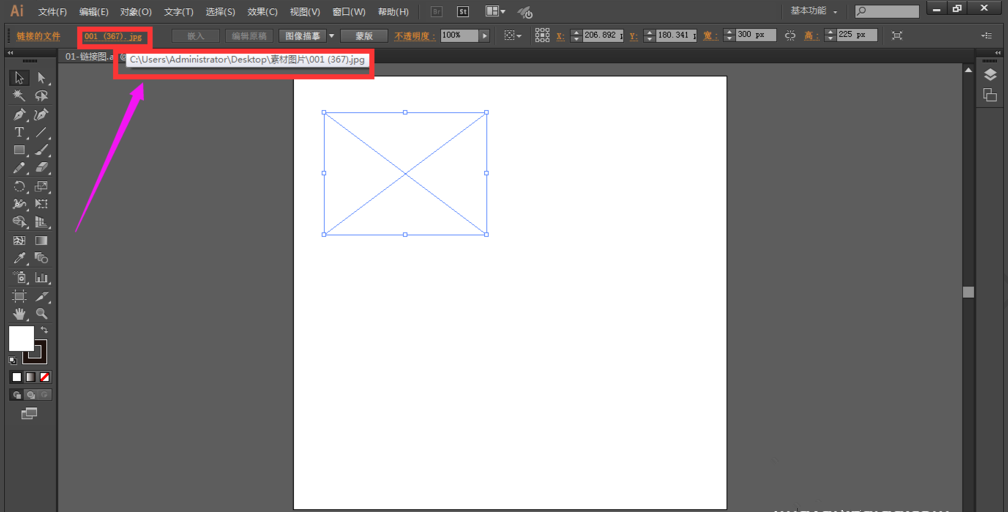Viewport: 1008px width, 512px height.
Task: Click the white fill color swatch
Action: (21, 338)
